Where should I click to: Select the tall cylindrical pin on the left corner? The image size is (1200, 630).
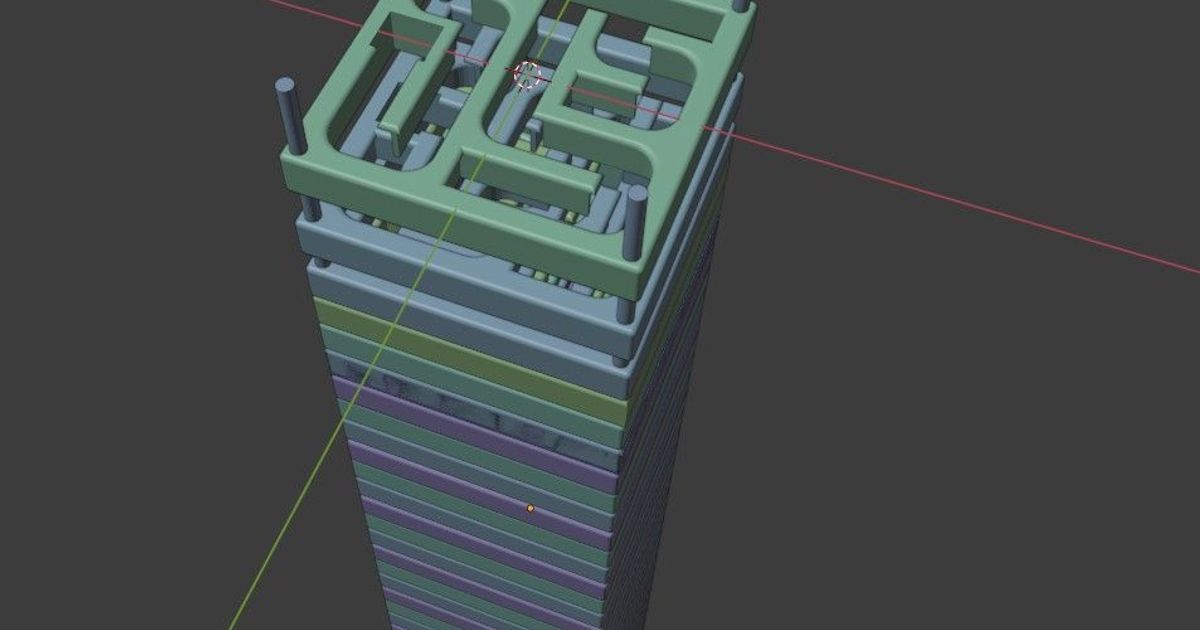click(x=287, y=120)
